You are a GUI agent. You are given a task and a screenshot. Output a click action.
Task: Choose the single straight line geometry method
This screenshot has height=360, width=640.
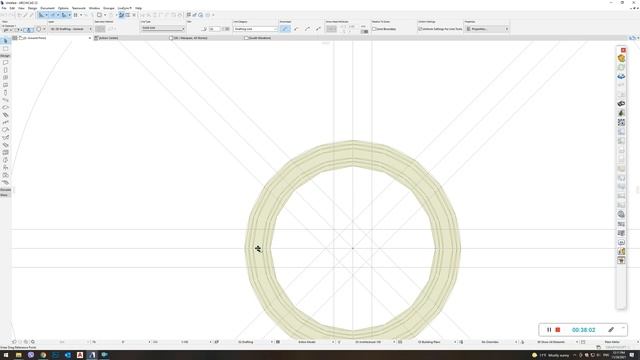(285, 29)
